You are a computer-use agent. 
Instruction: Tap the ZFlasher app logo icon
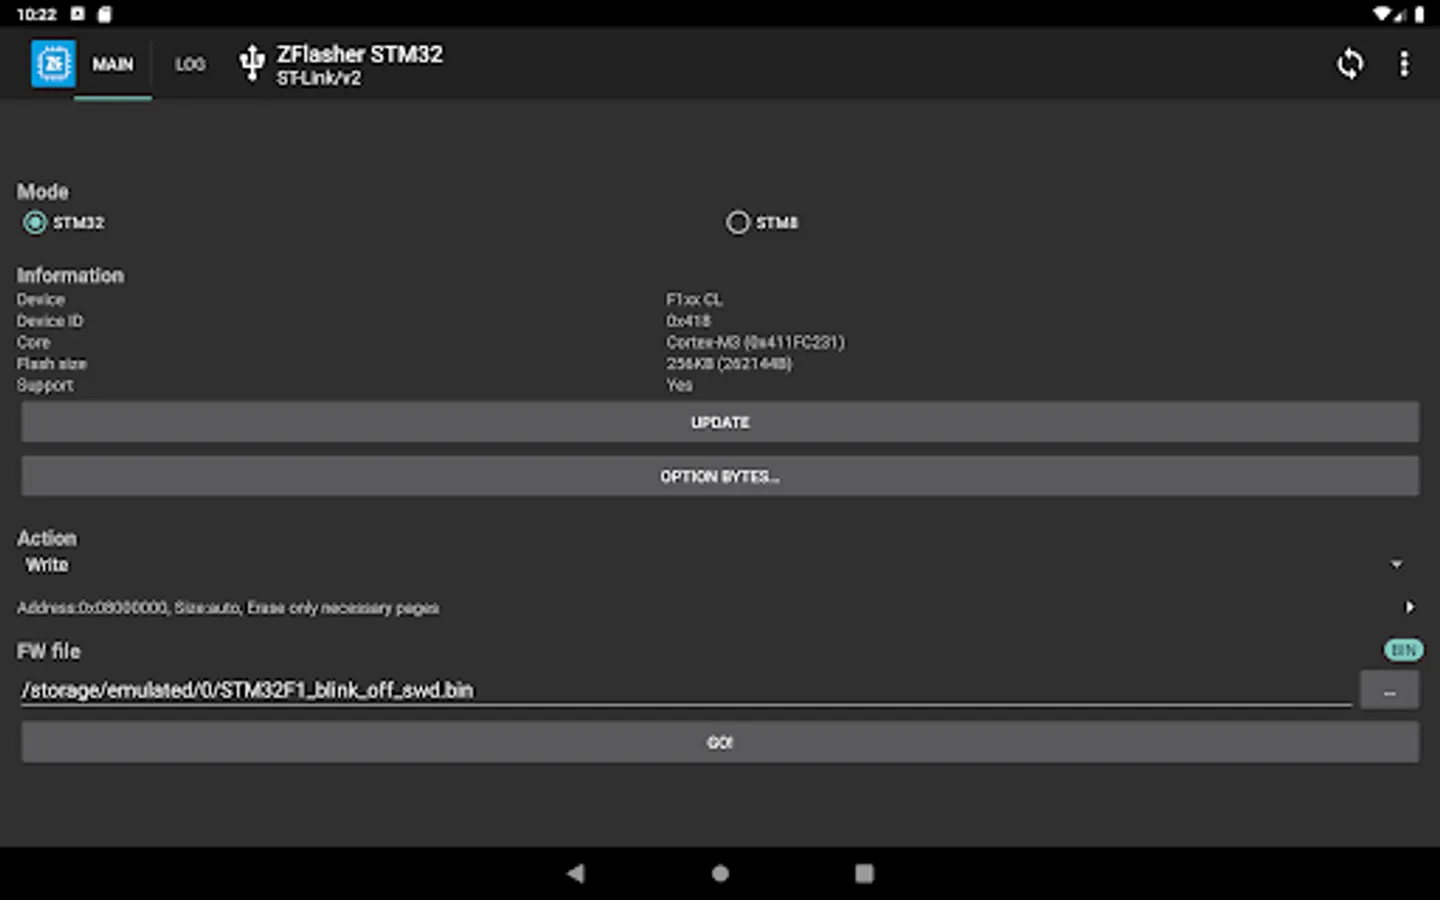pyautogui.click(x=53, y=64)
